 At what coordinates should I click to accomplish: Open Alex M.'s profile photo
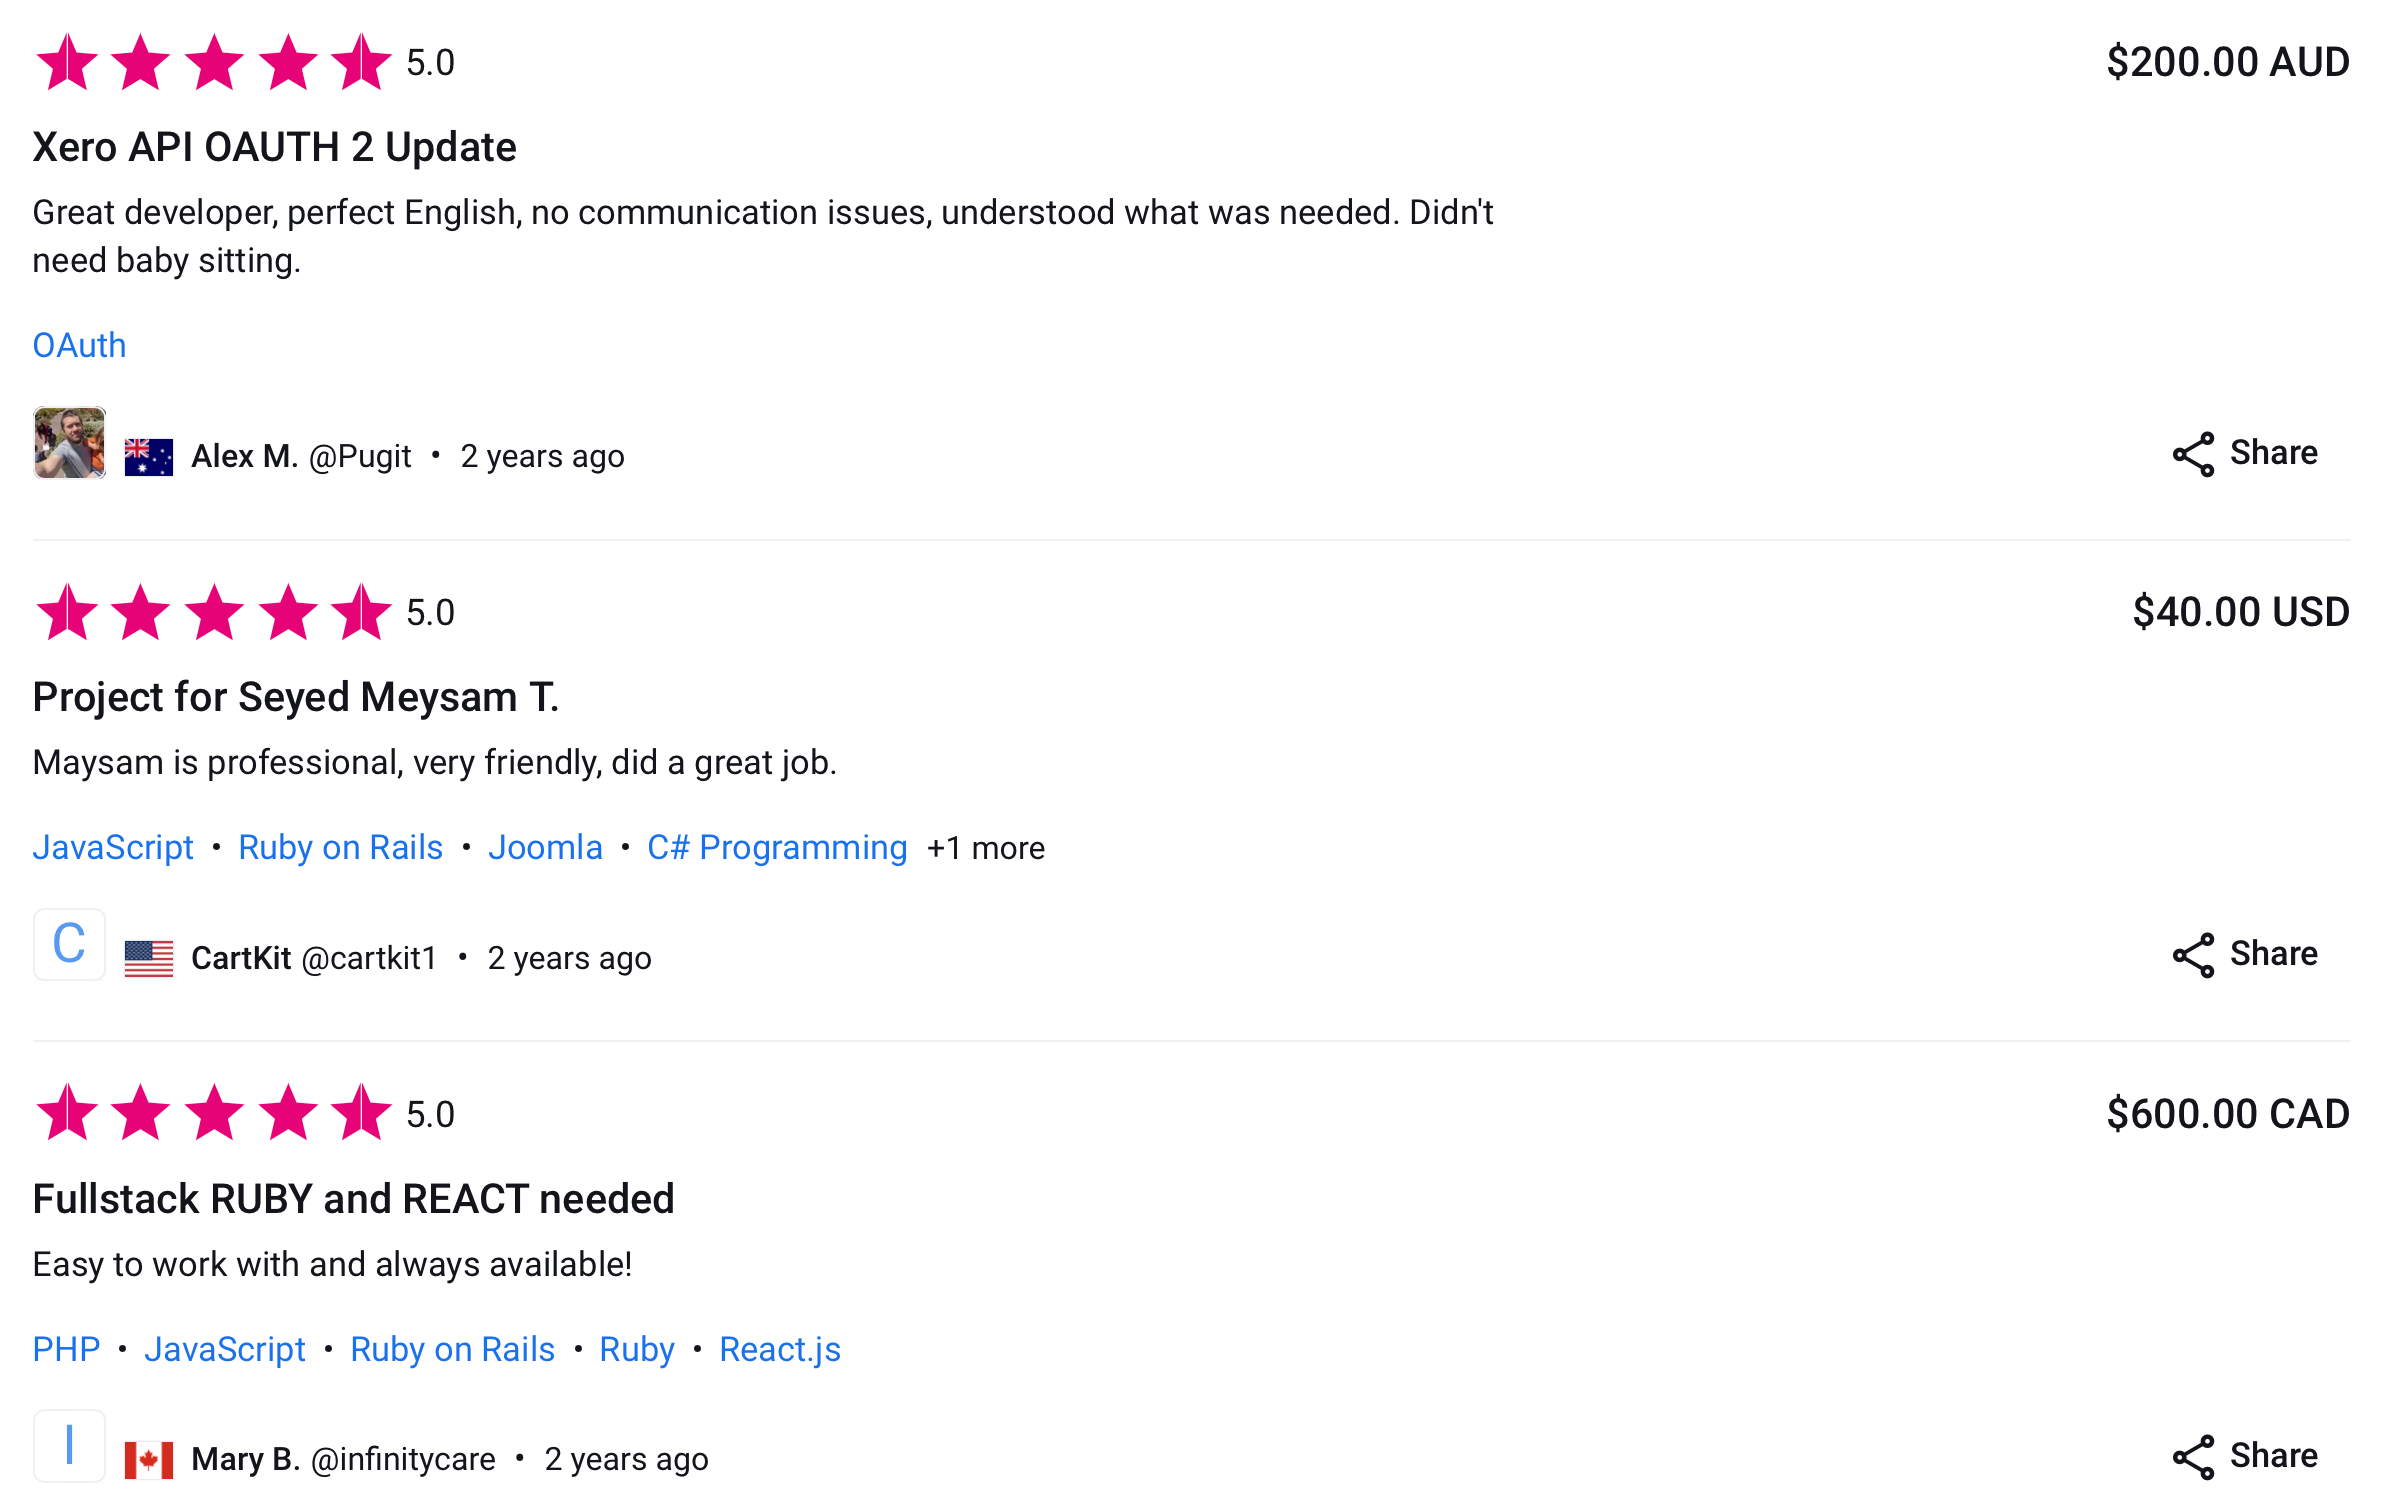click(x=69, y=442)
